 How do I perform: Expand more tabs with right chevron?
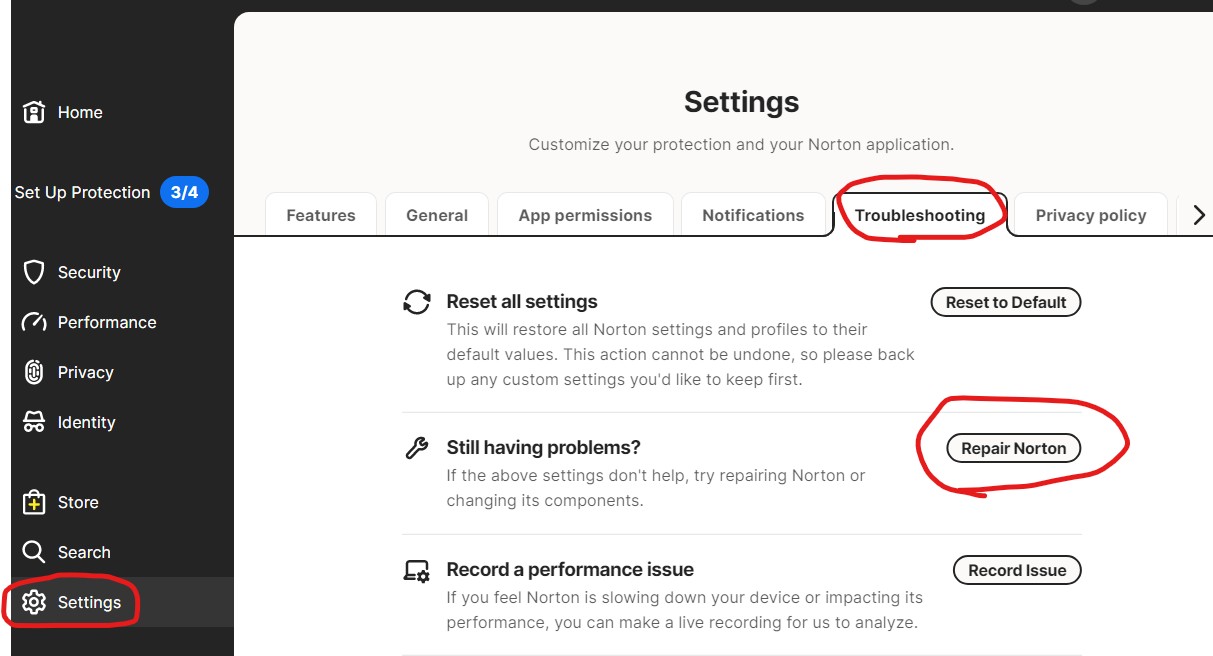click(x=1199, y=215)
